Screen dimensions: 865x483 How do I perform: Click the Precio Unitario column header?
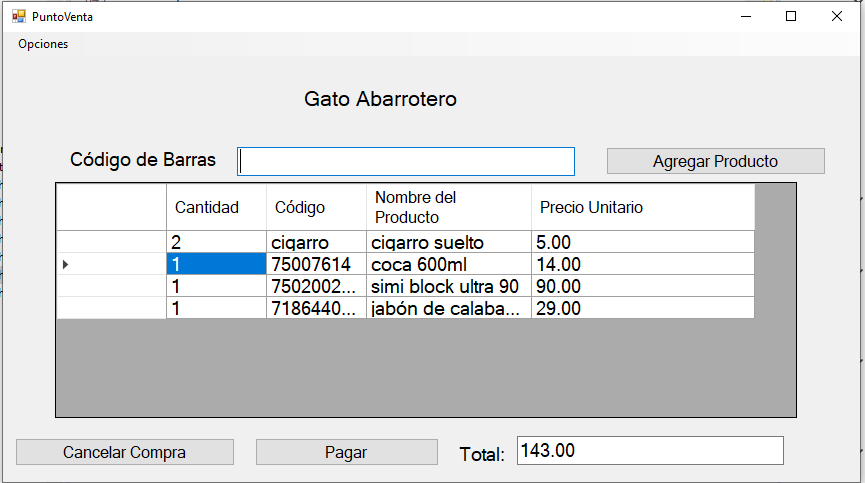pyautogui.click(x=643, y=207)
